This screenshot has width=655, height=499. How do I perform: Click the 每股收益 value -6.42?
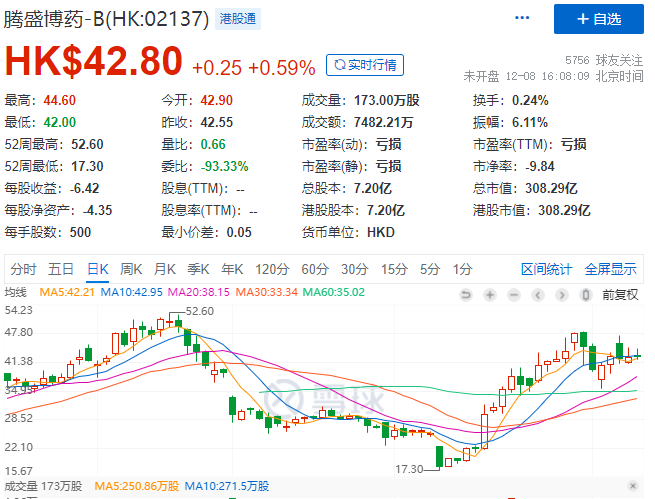tap(84, 188)
